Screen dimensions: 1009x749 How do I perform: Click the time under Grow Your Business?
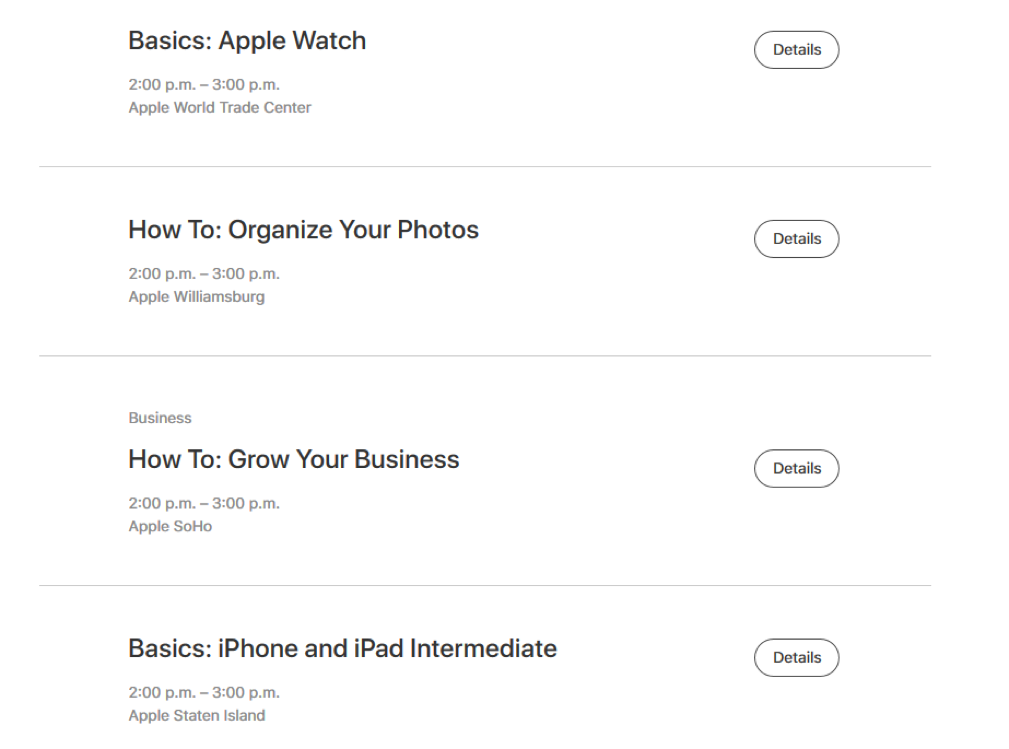204,503
